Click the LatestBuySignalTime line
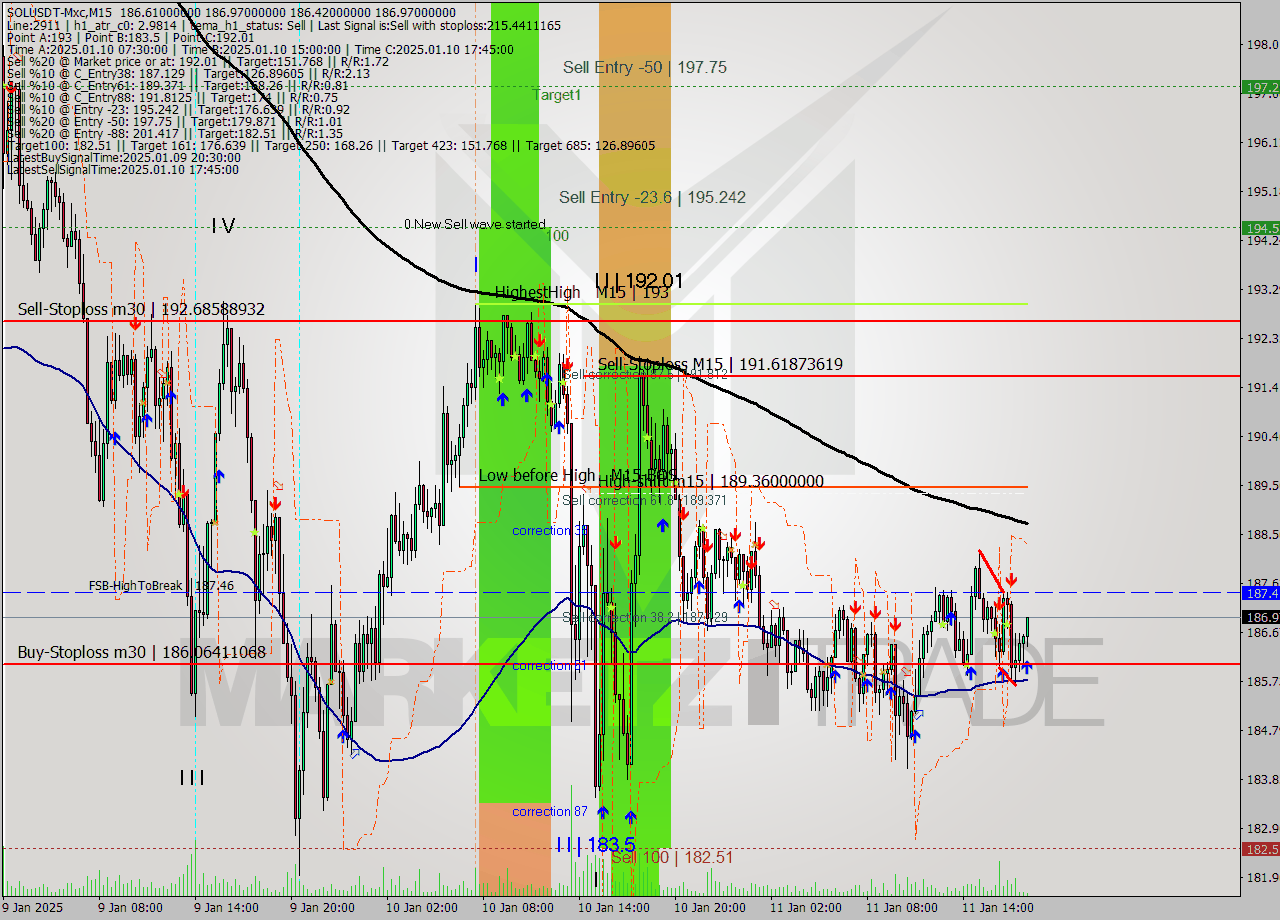The image size is (1280, 920). [x=123, y=157]
